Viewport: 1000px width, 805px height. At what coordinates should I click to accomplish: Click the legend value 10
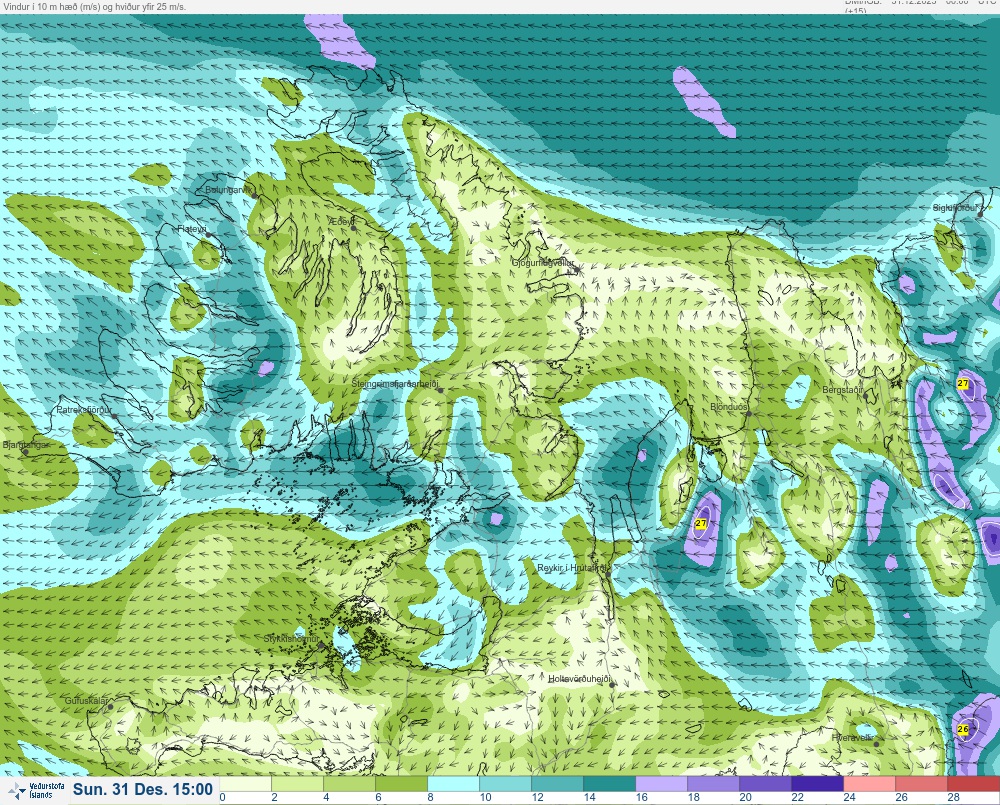pyautogui.click(x=485, y=797)
